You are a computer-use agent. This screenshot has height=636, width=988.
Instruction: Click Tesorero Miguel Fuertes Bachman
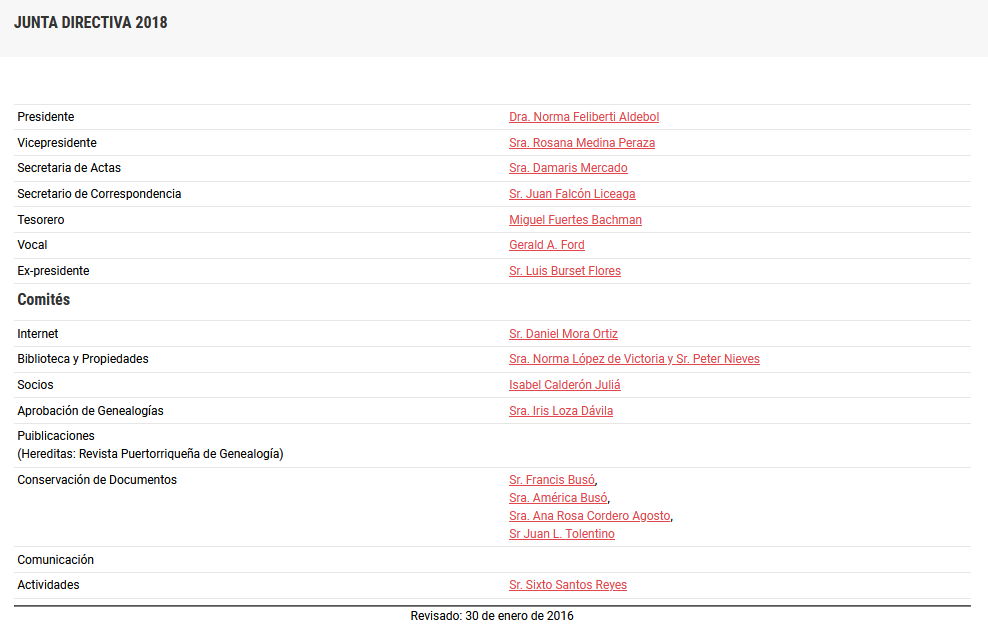tap(575, 220)
